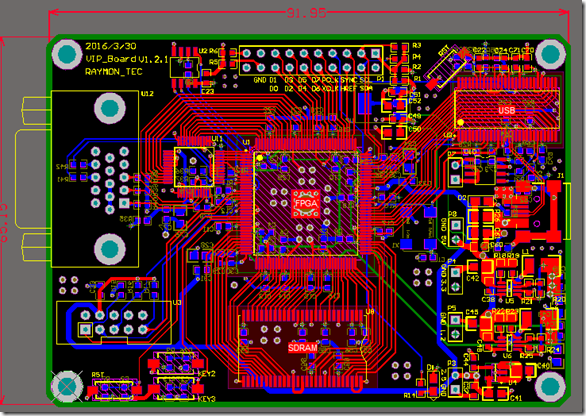Select the mounting hole near C41

coord(550,387)
